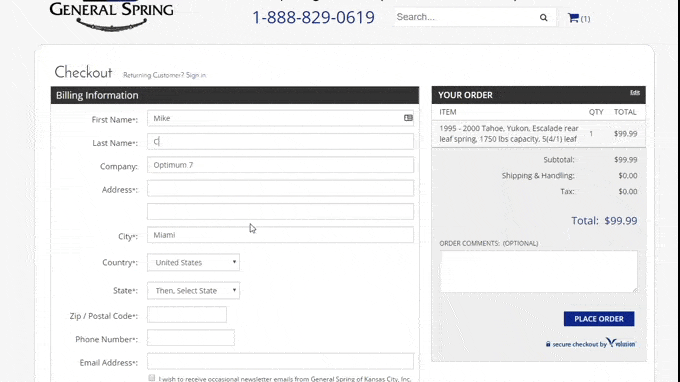Click the Subtotal $99.99 value
This screenshot has width=680, height=382.
[x=625, y=160]
